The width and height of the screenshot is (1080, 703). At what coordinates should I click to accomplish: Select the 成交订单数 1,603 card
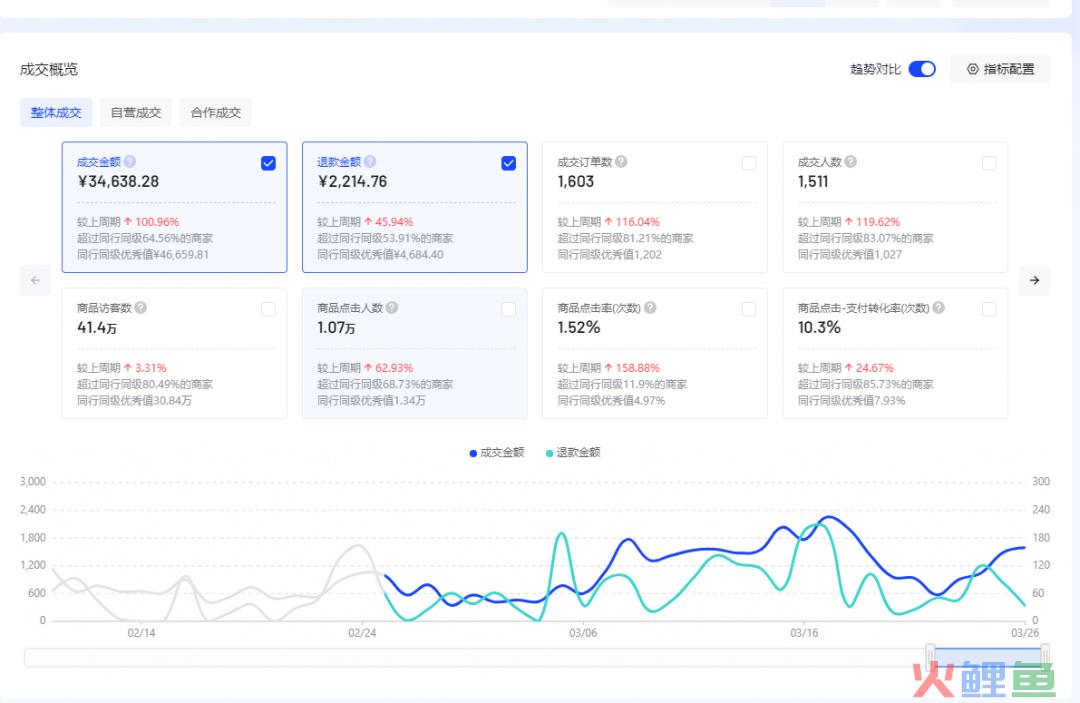click(655, 207)
